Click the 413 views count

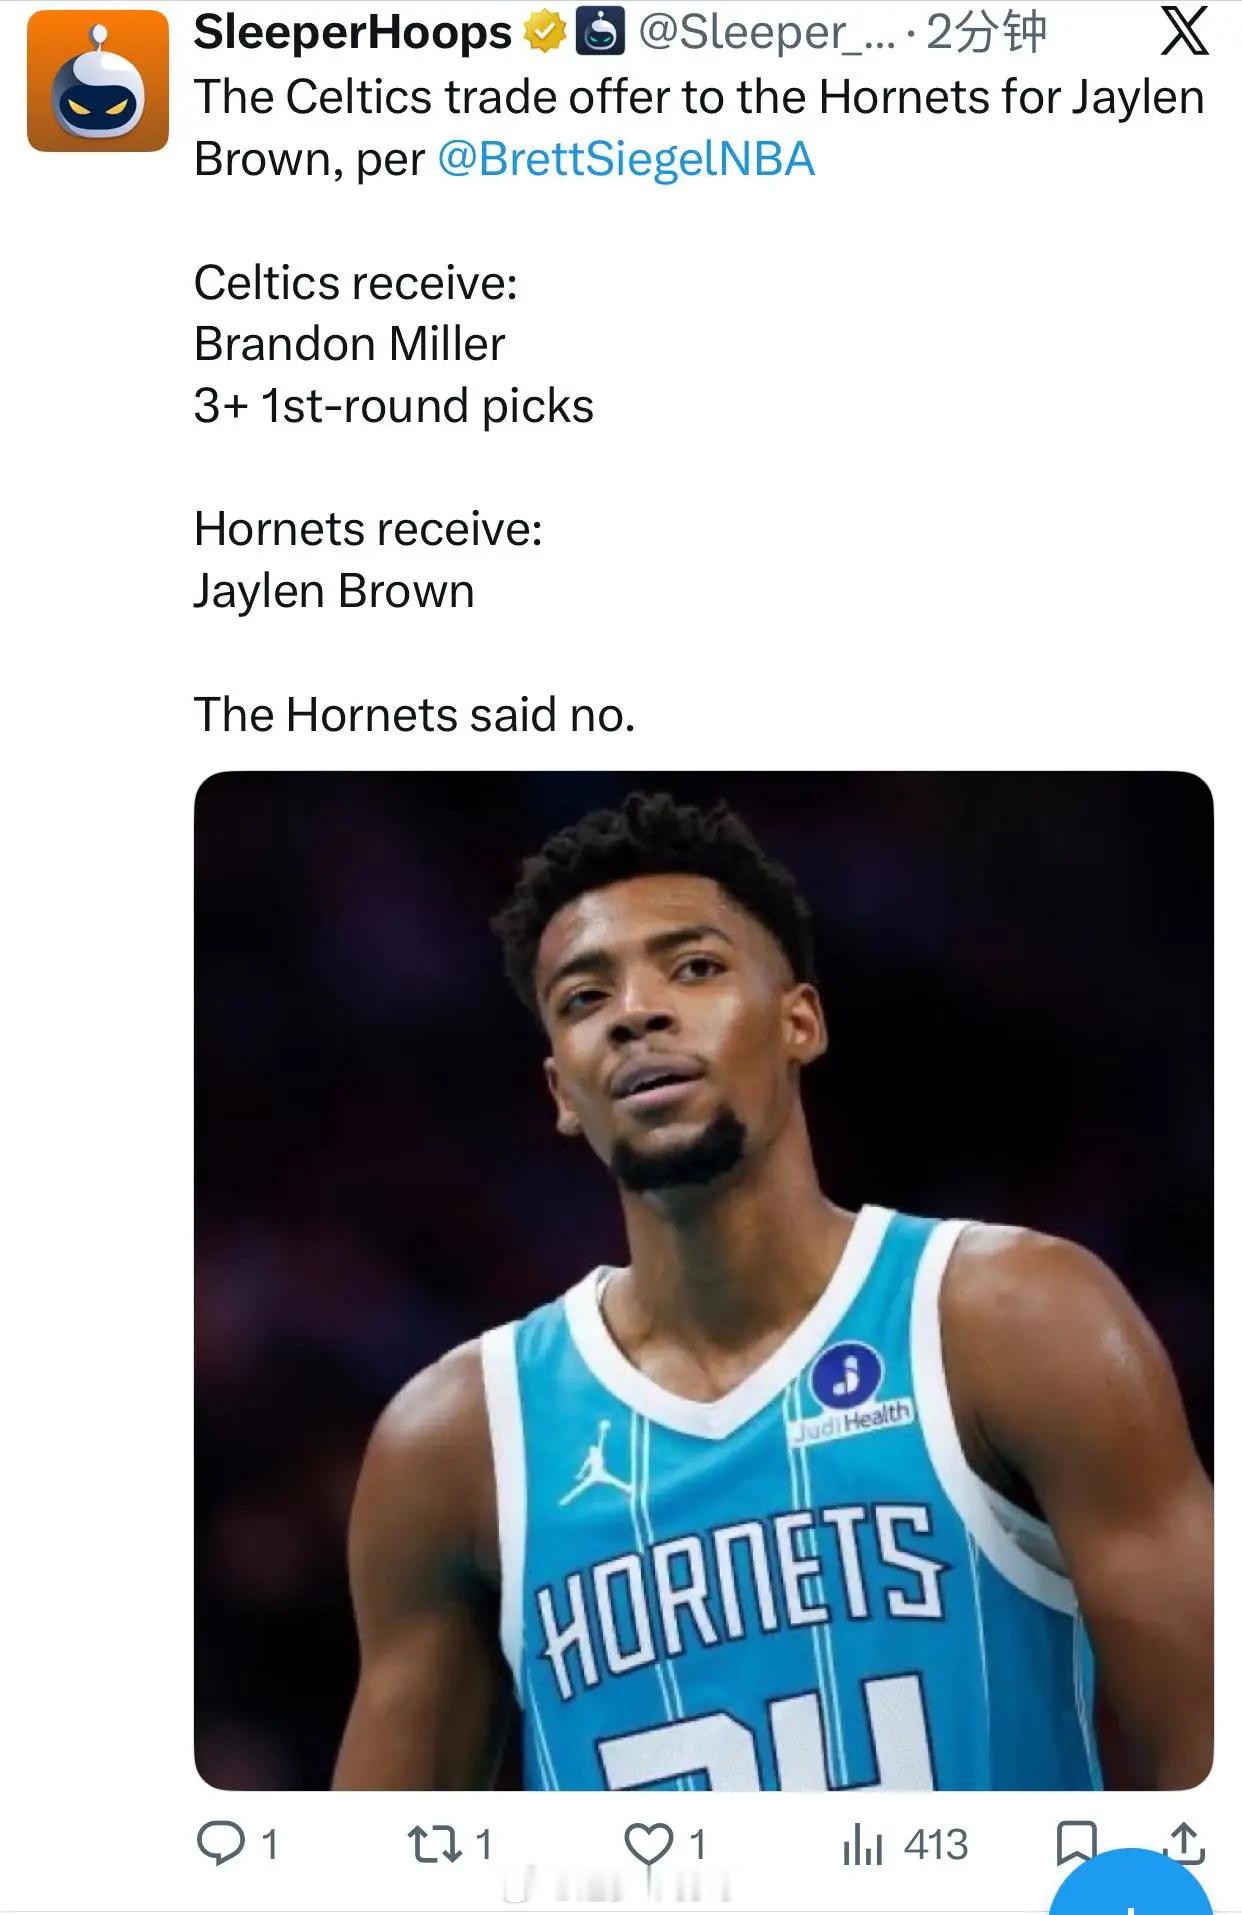[x=936, y=1844]
